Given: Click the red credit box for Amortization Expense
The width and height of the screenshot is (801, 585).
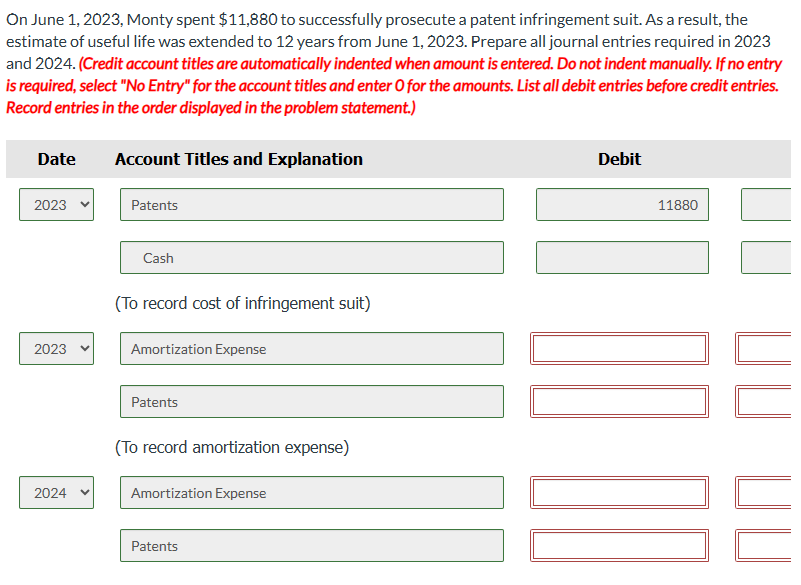Looking at the screenshot, I should point(770,348).
